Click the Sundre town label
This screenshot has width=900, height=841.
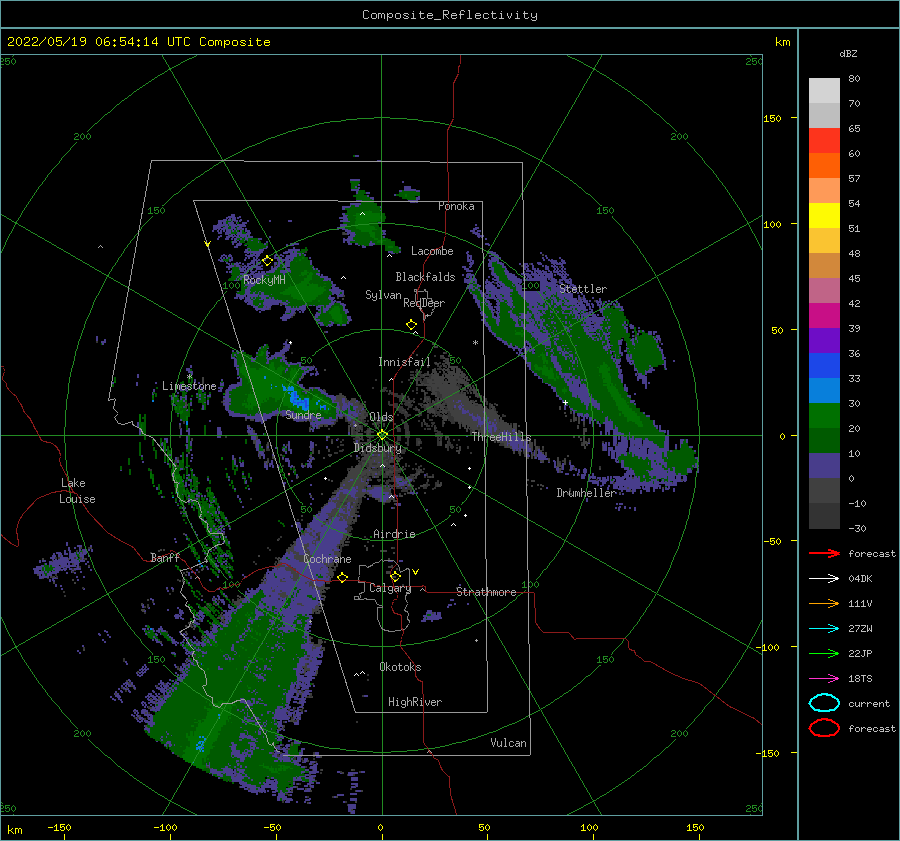304,414
